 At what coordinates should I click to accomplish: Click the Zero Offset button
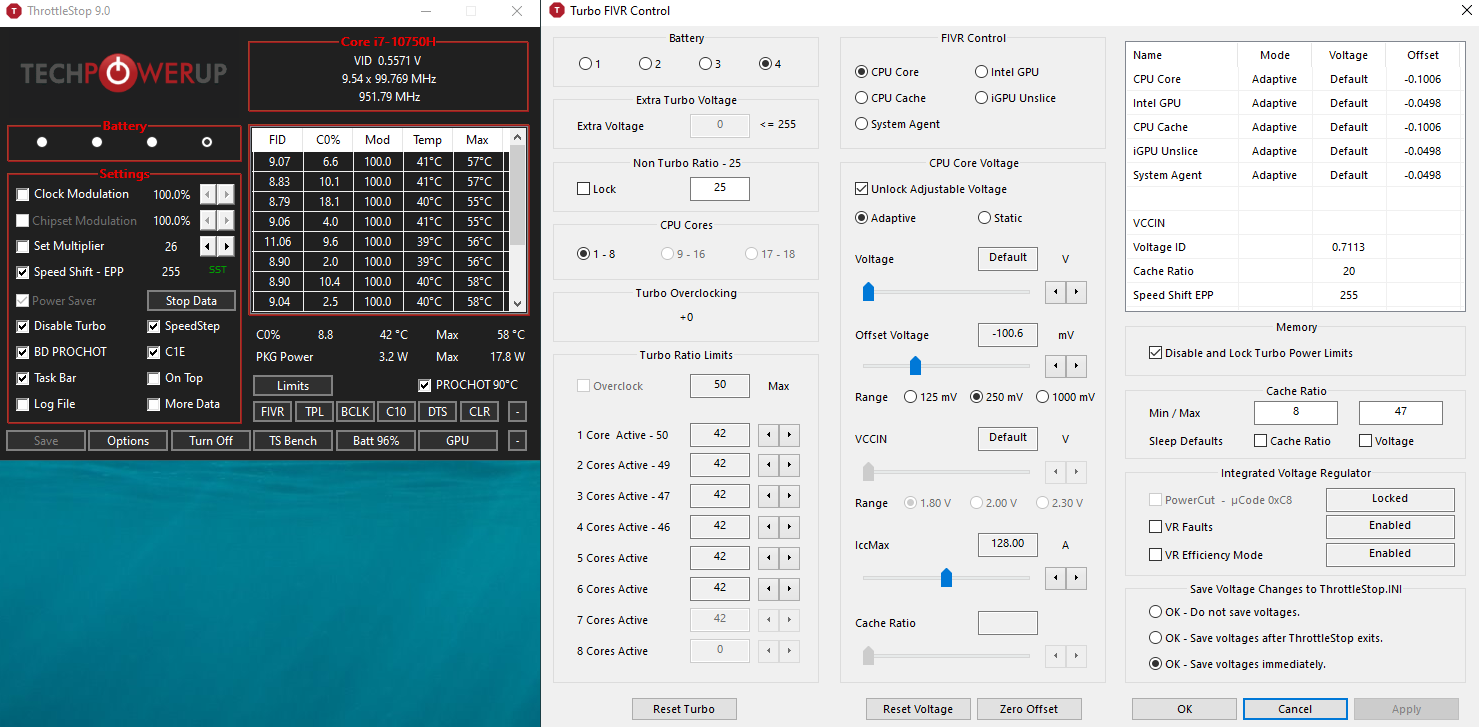pyautogui.click(x=1029, y=709)
